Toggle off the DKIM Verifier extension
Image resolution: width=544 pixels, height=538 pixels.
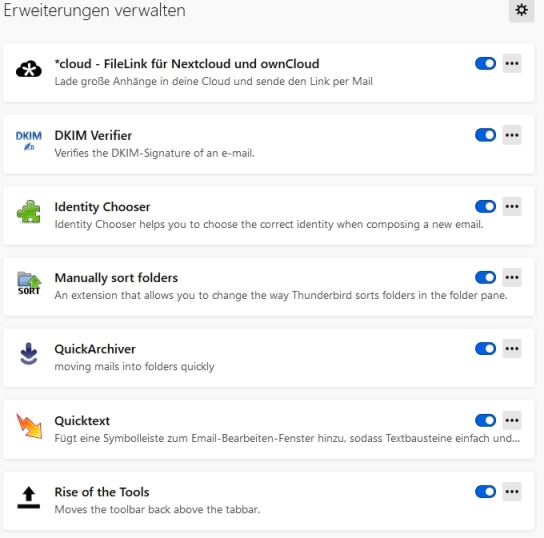(485, 135)
